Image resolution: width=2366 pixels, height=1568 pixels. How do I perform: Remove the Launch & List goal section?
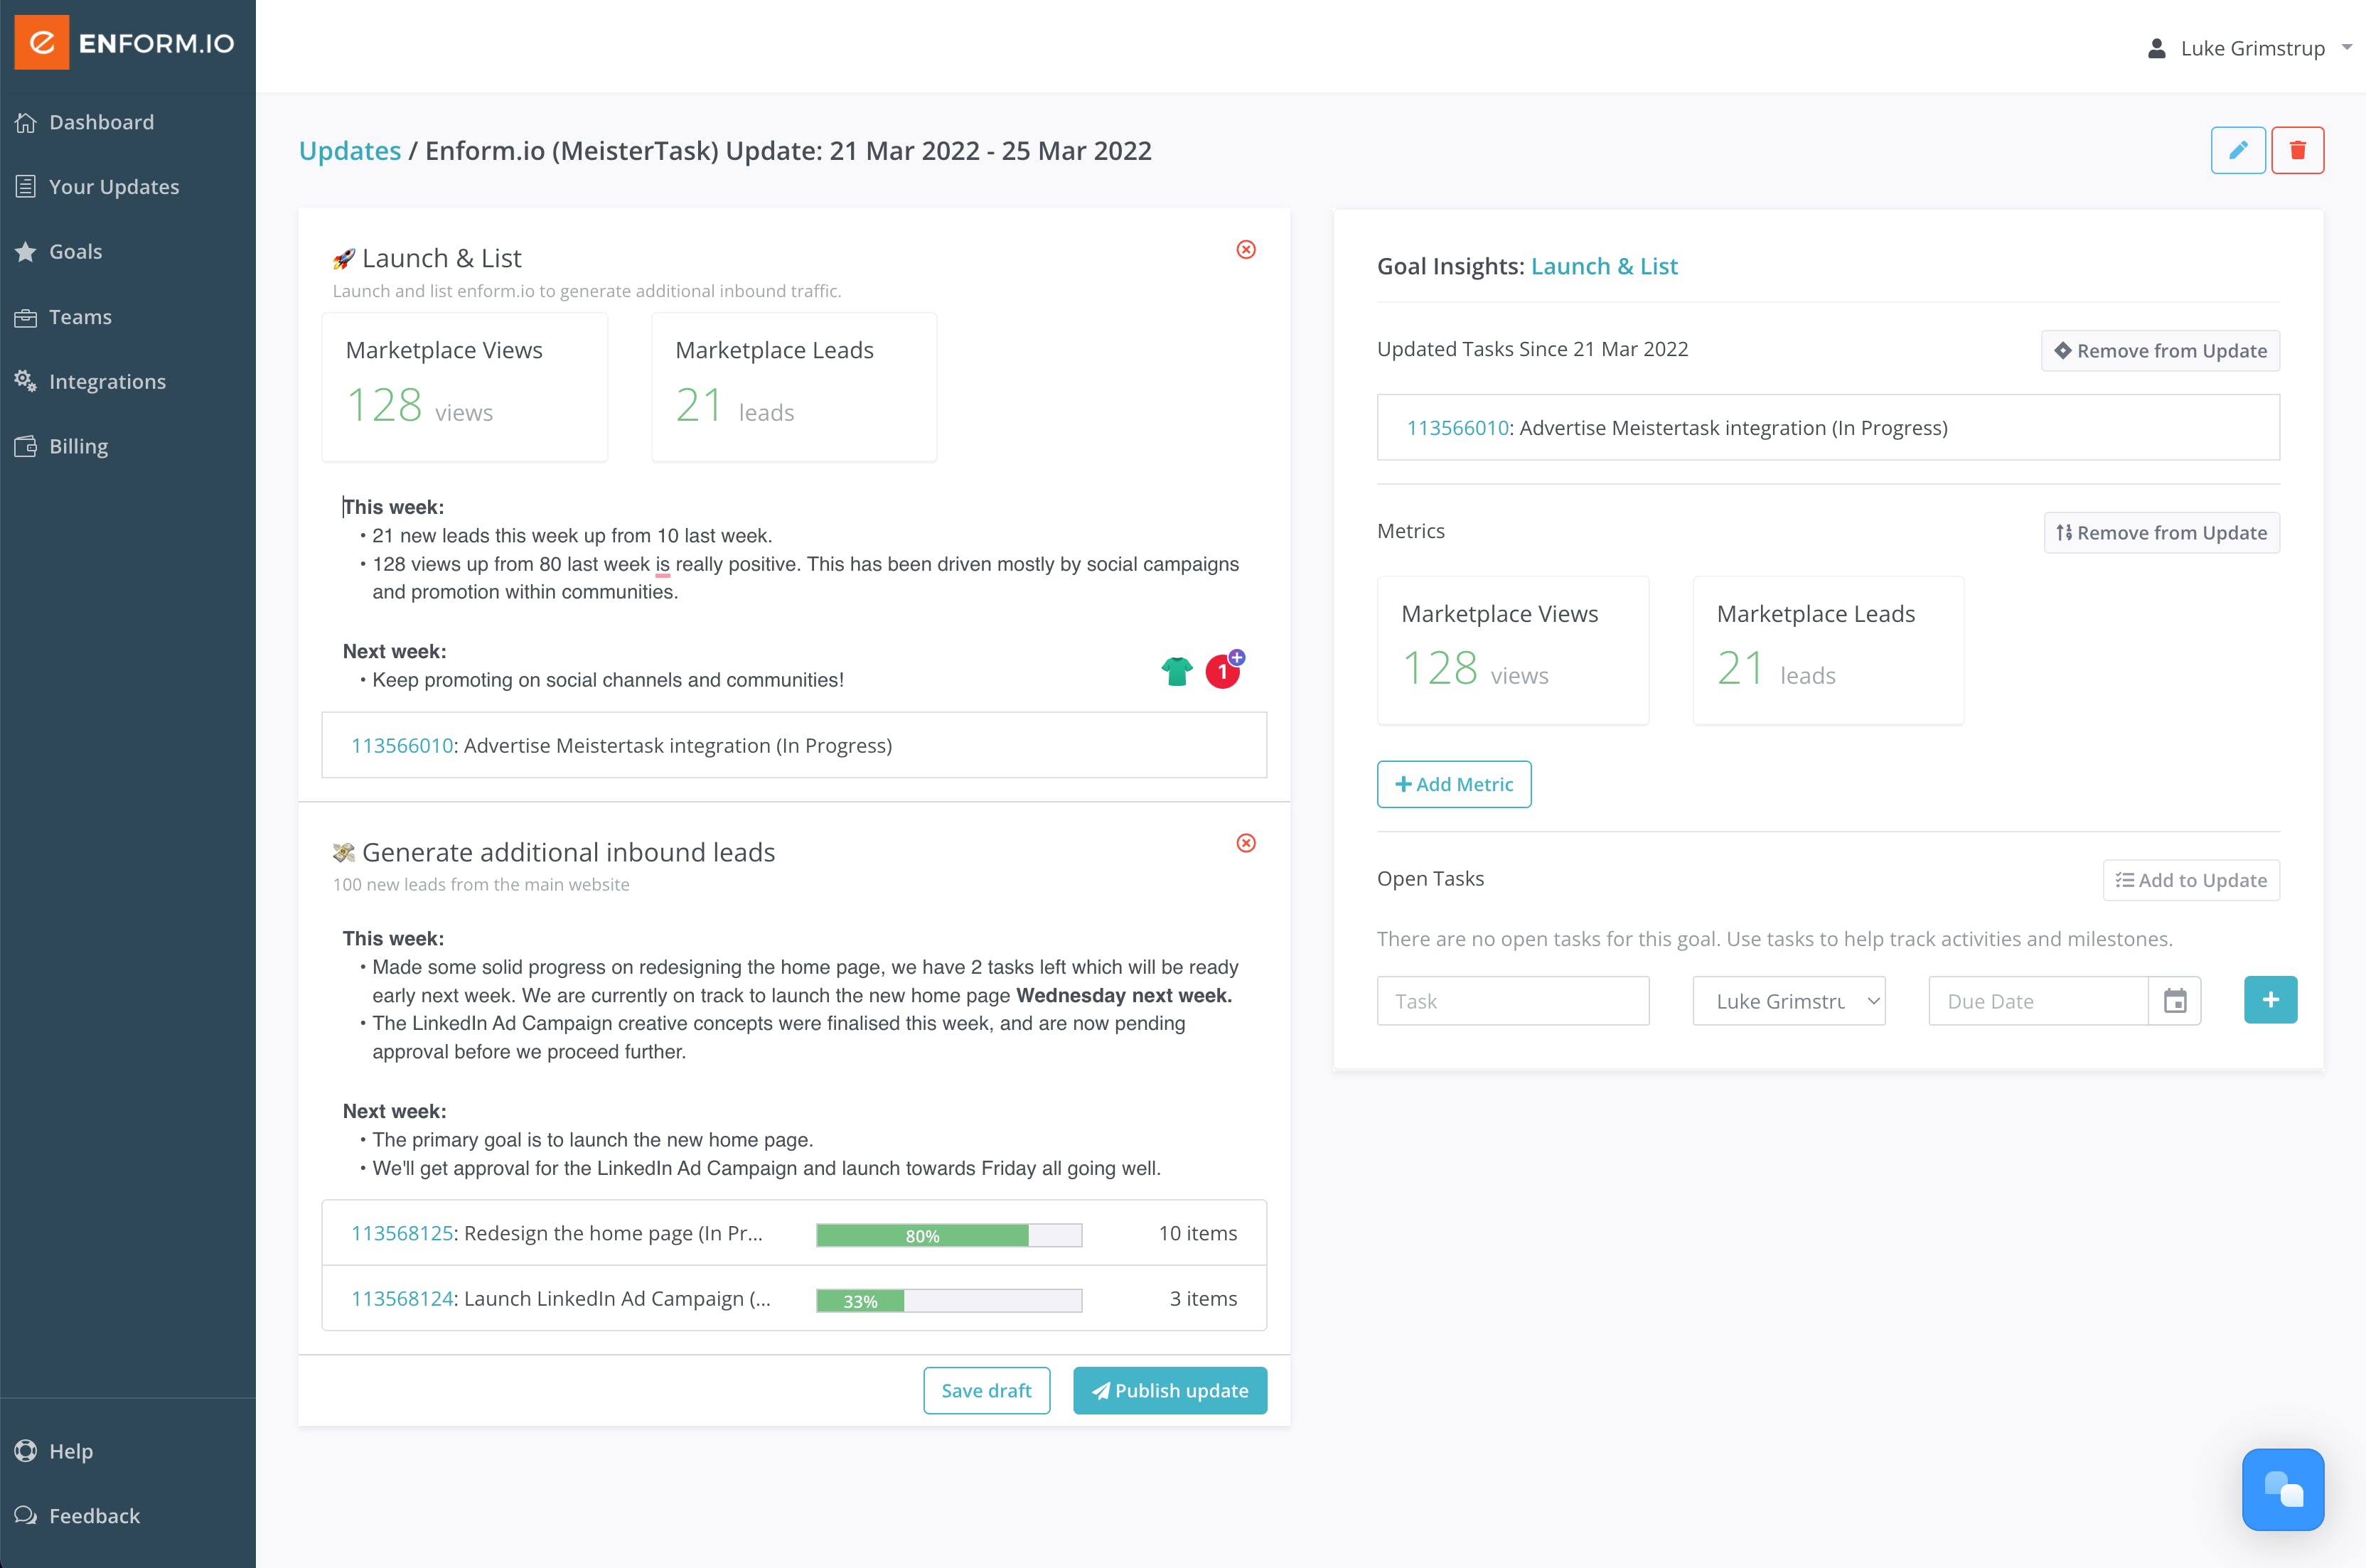click(x=1245, y=249)
